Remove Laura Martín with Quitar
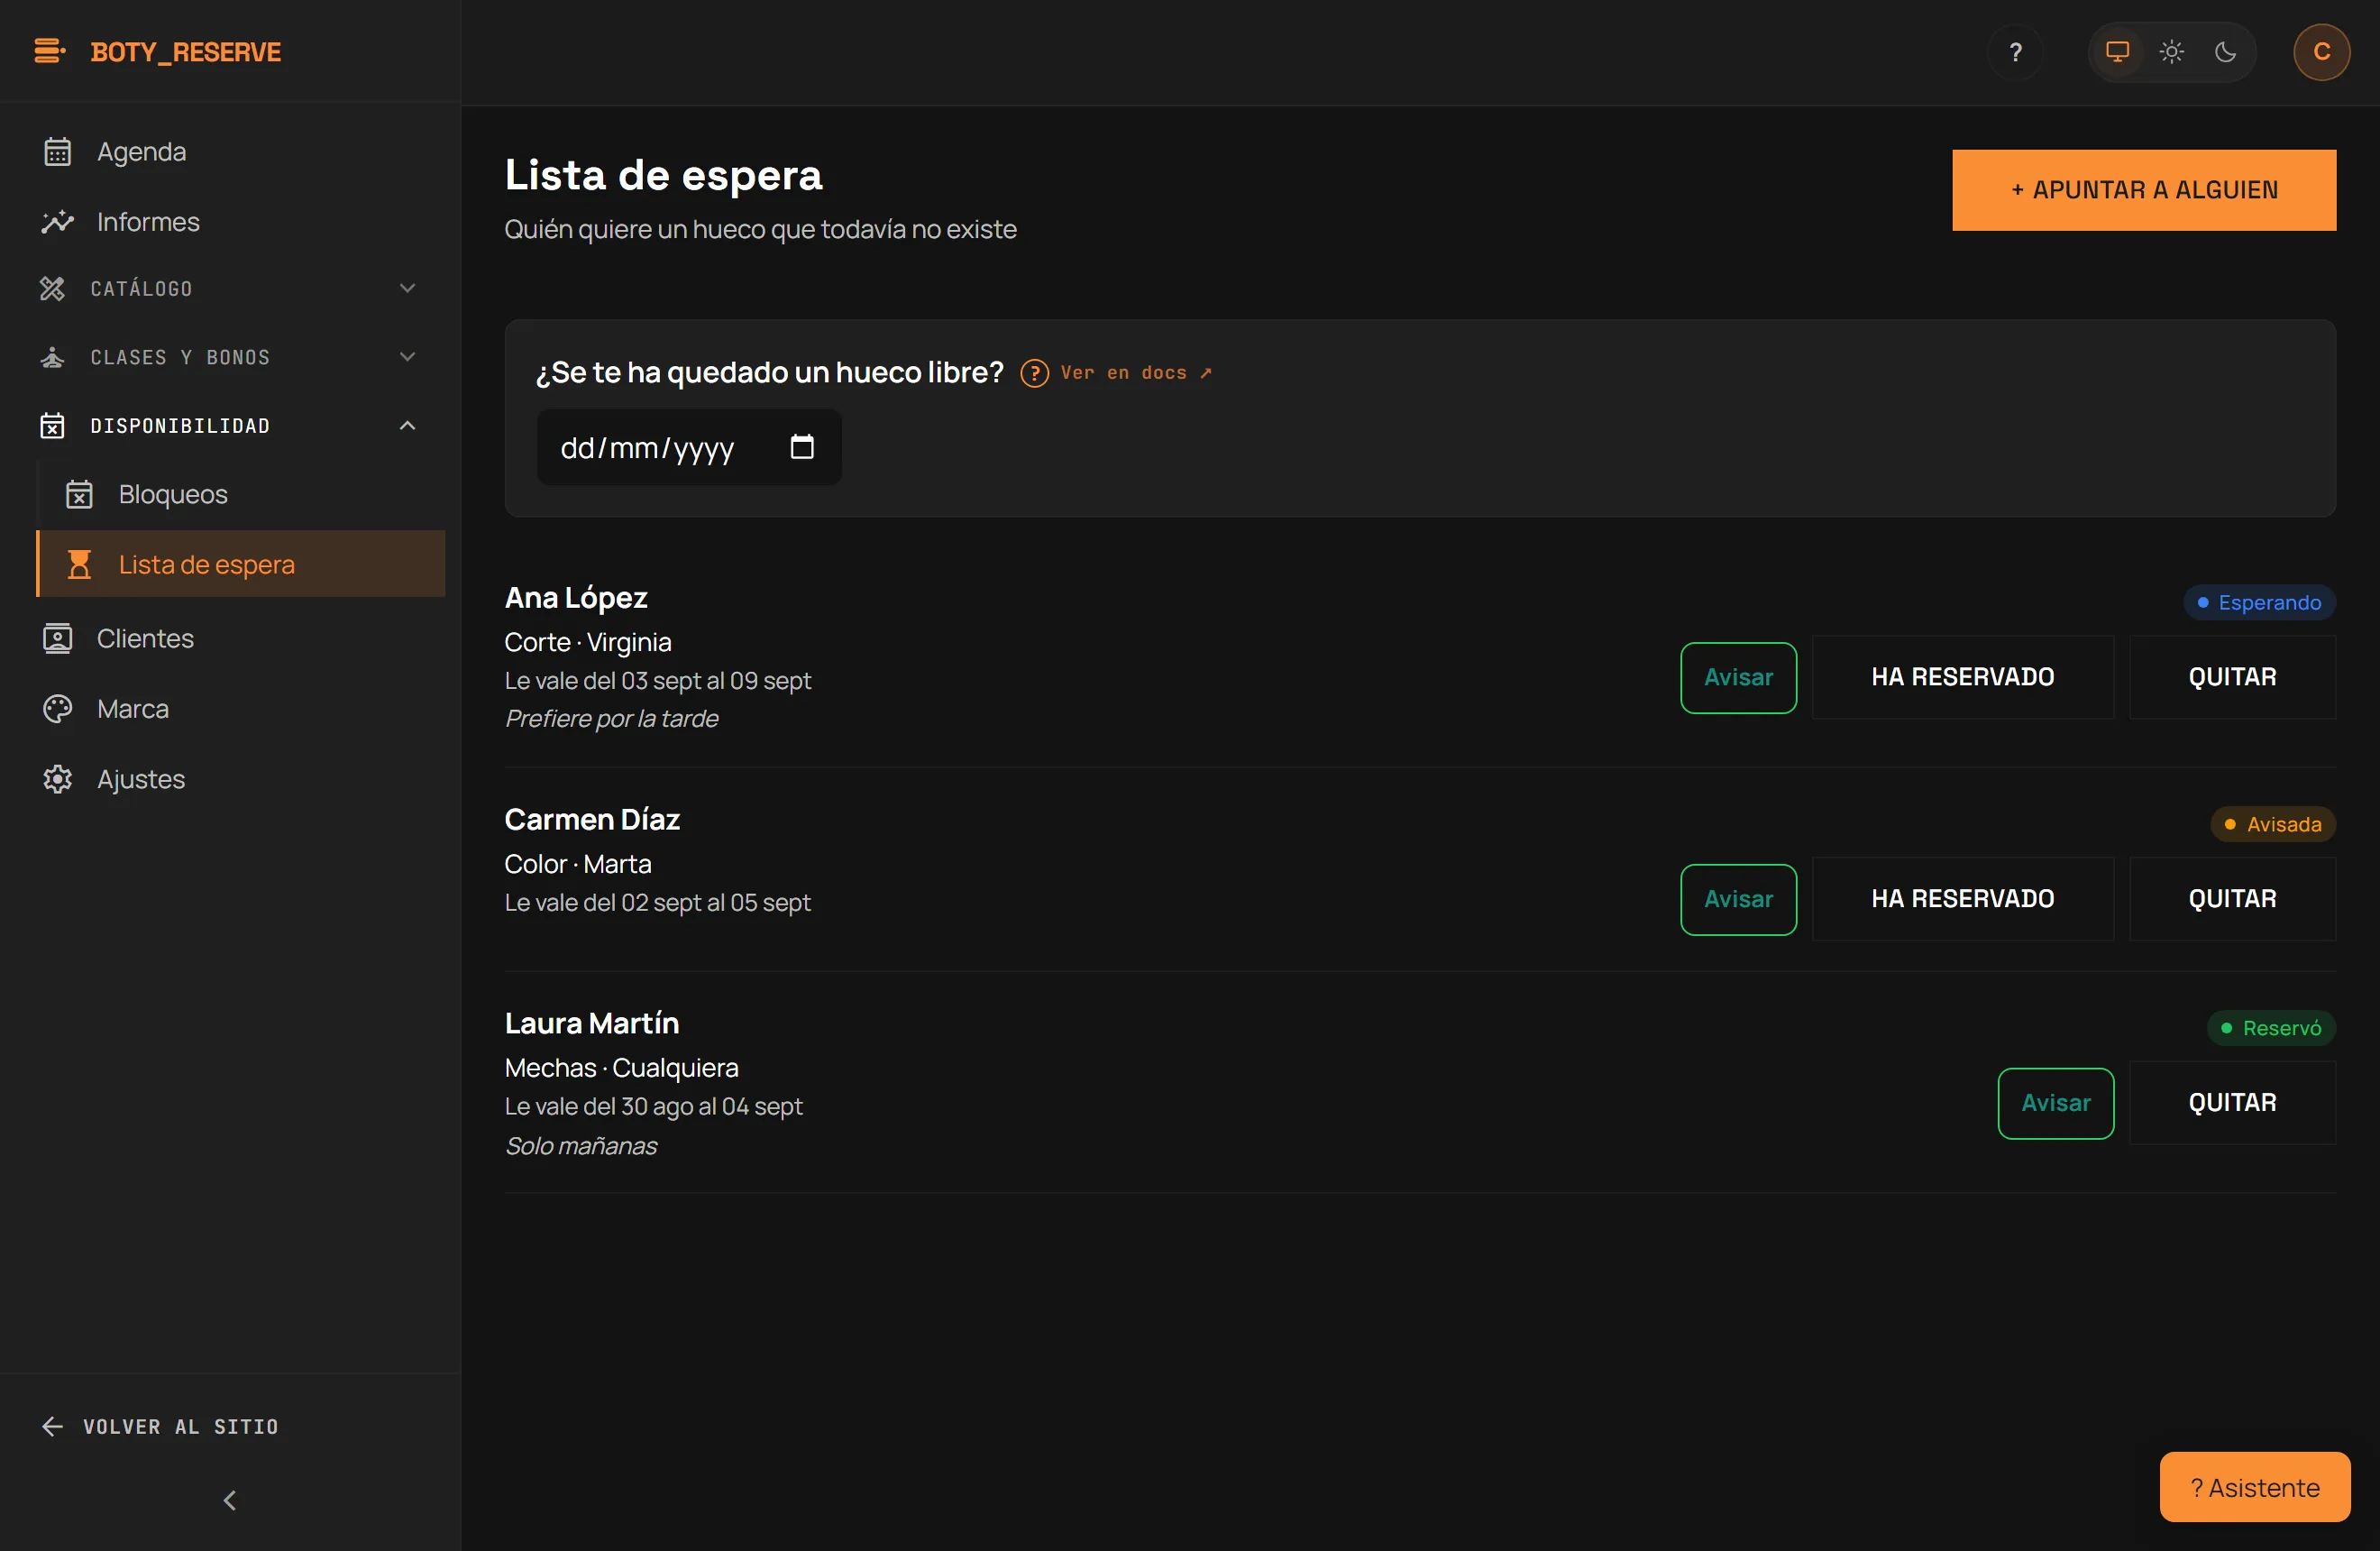 tap(2232, 1103)
